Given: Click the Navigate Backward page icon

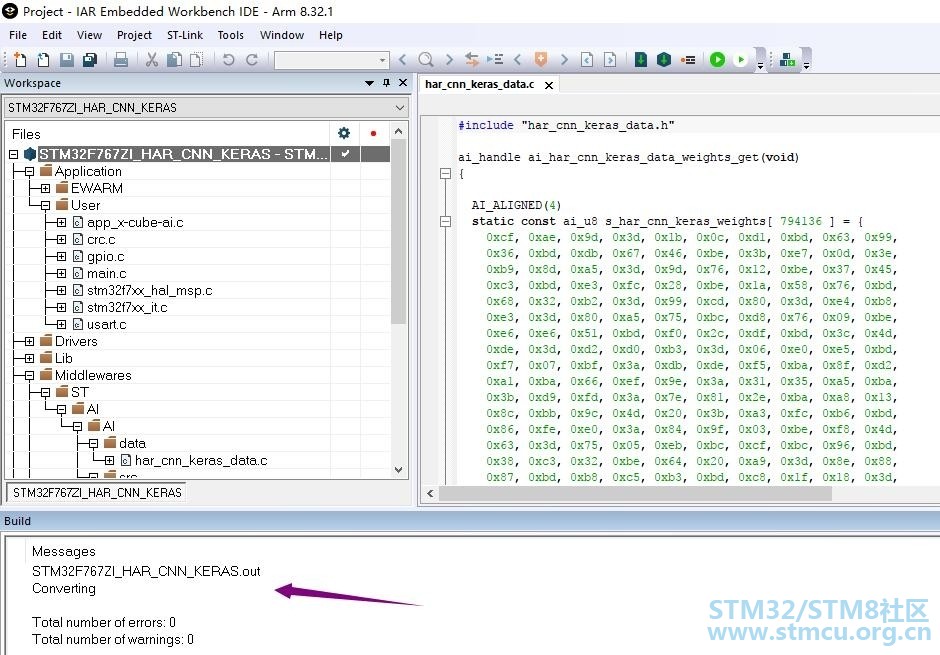Looking at the screenshot, I should click(x=588, y=59).
